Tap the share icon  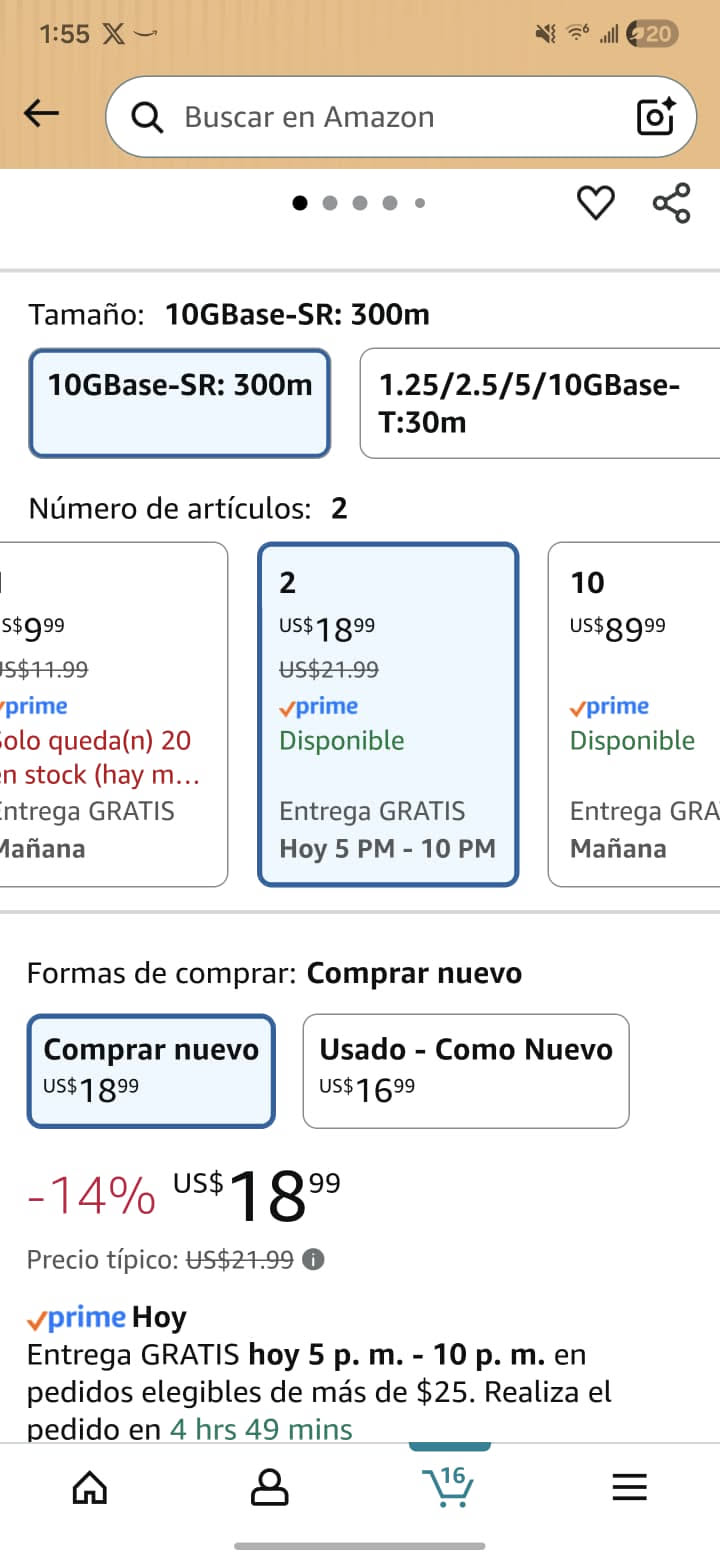tap(671, 203)
